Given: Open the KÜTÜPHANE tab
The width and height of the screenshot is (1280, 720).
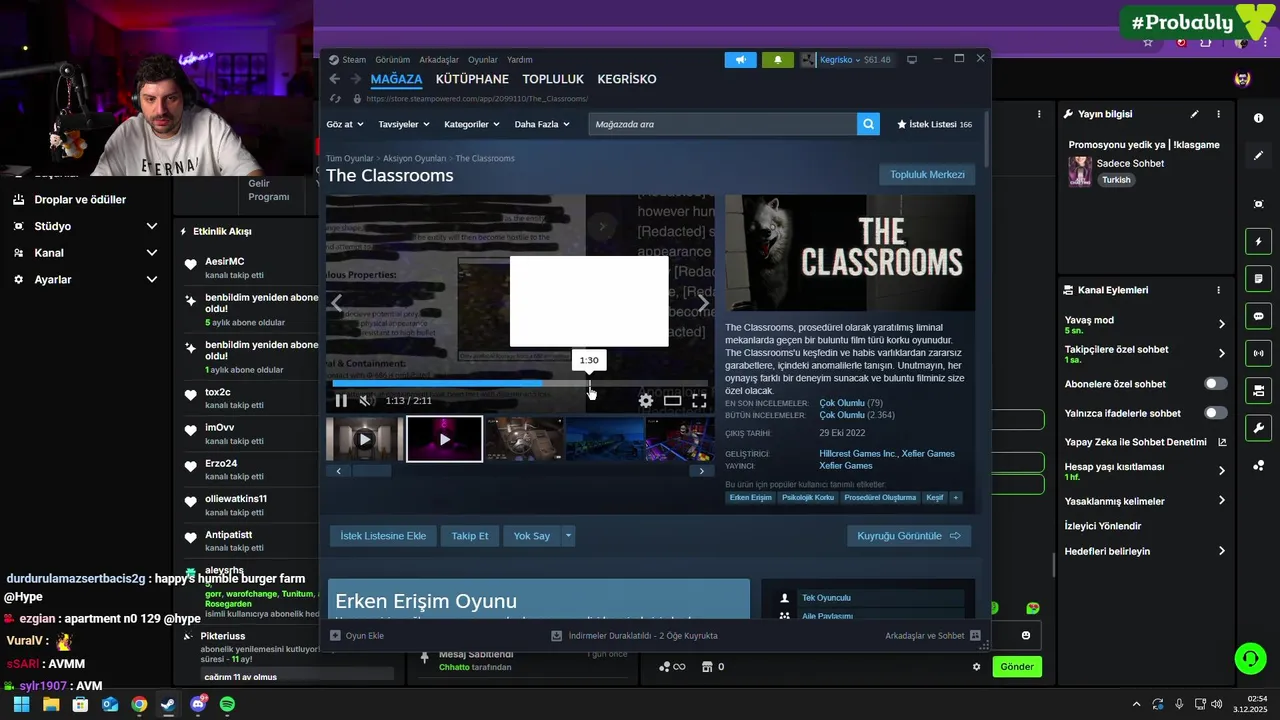Looking at the screenshot, I should [x=472, y=79].
